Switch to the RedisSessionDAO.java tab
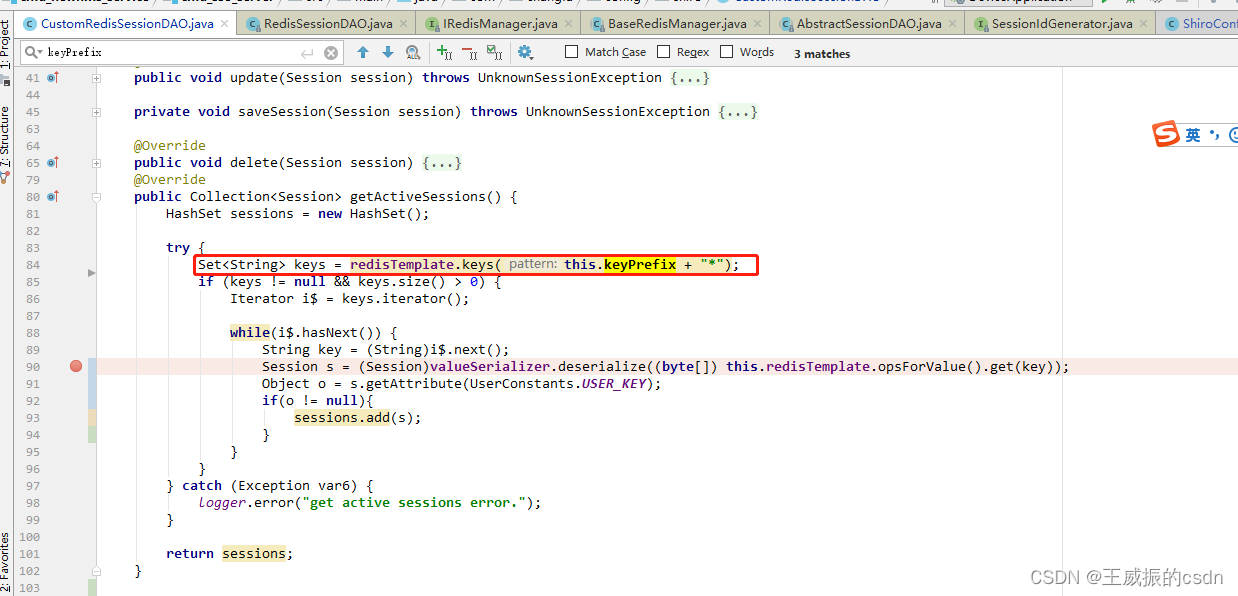Screen dimensions: 1238x596 click(328, 23)
